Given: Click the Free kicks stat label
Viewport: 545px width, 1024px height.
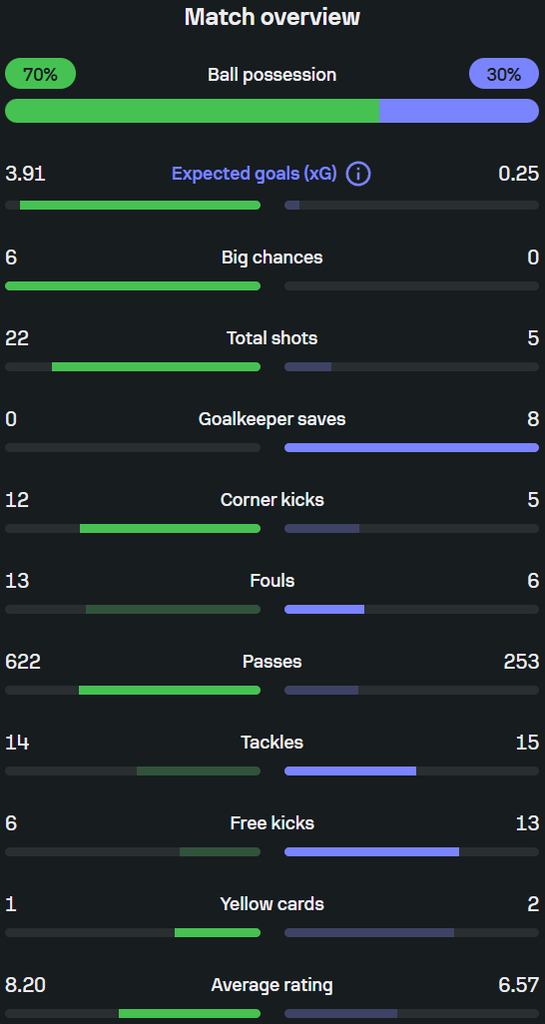Looking at the screenshot, I should tap(272, 824).
